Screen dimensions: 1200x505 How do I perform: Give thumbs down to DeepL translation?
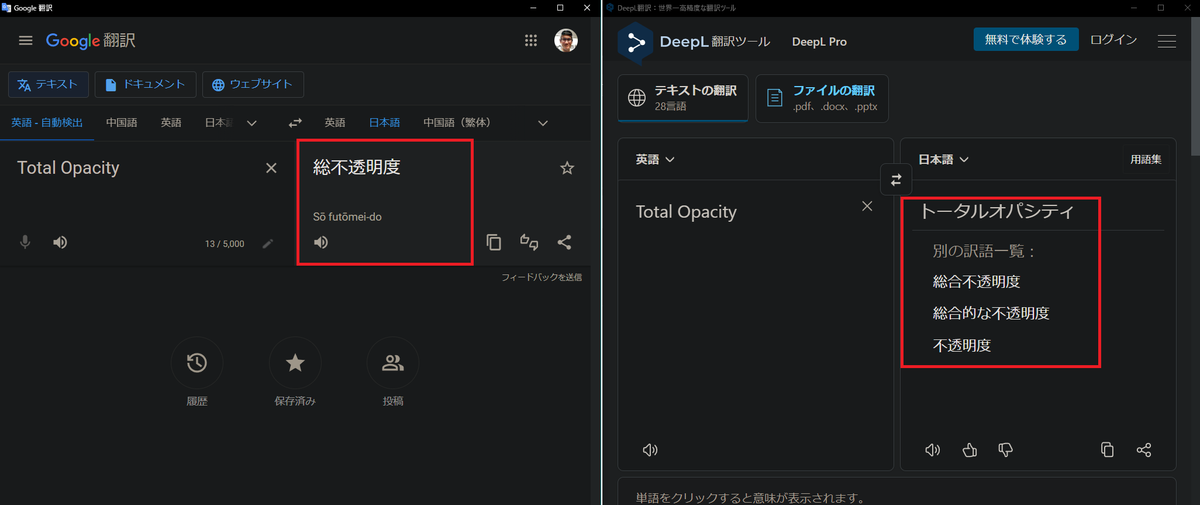point(1006,450)
